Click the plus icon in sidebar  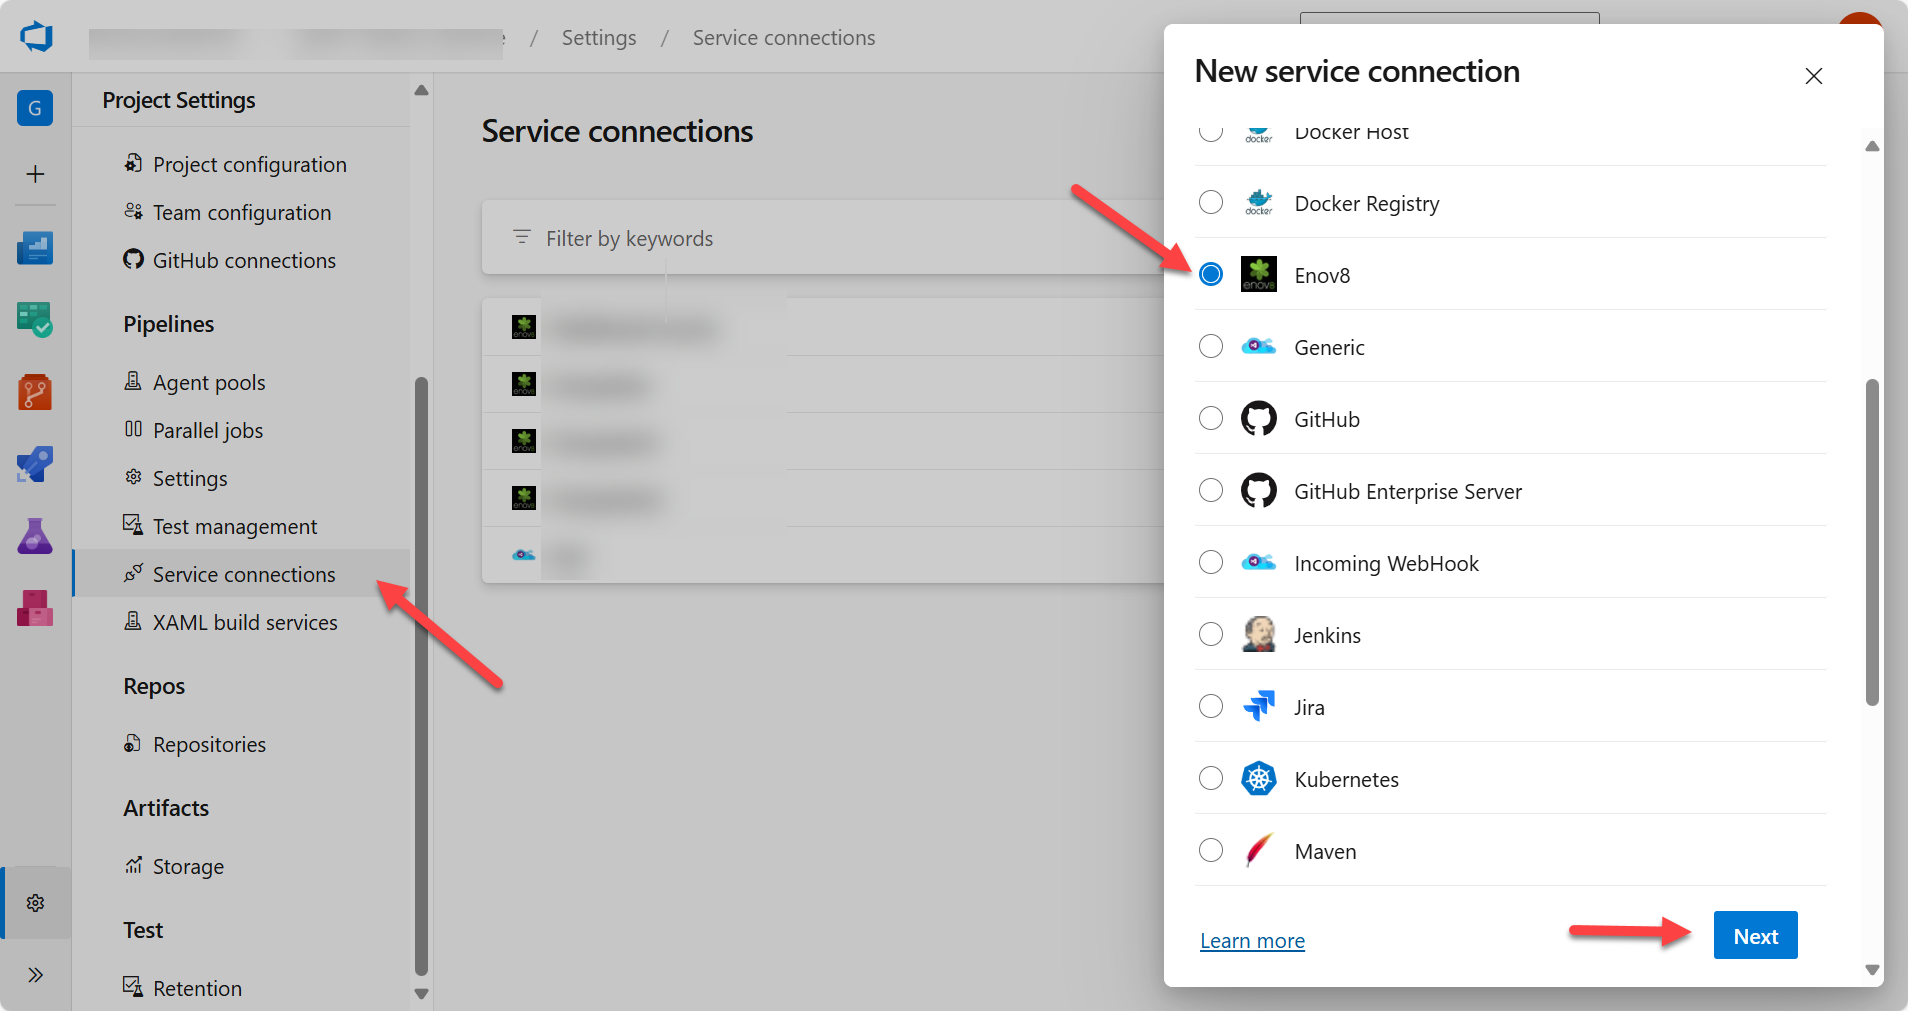(x=35, y=174)
